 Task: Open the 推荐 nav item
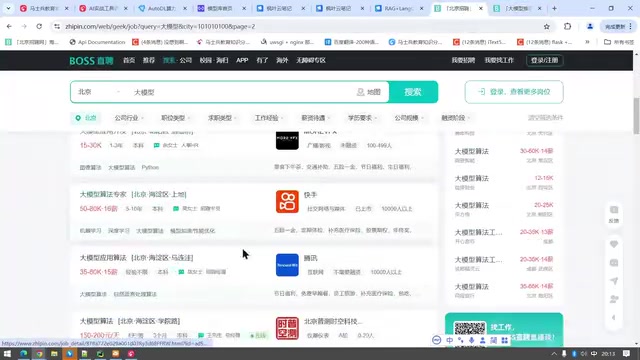click(149, 60)
